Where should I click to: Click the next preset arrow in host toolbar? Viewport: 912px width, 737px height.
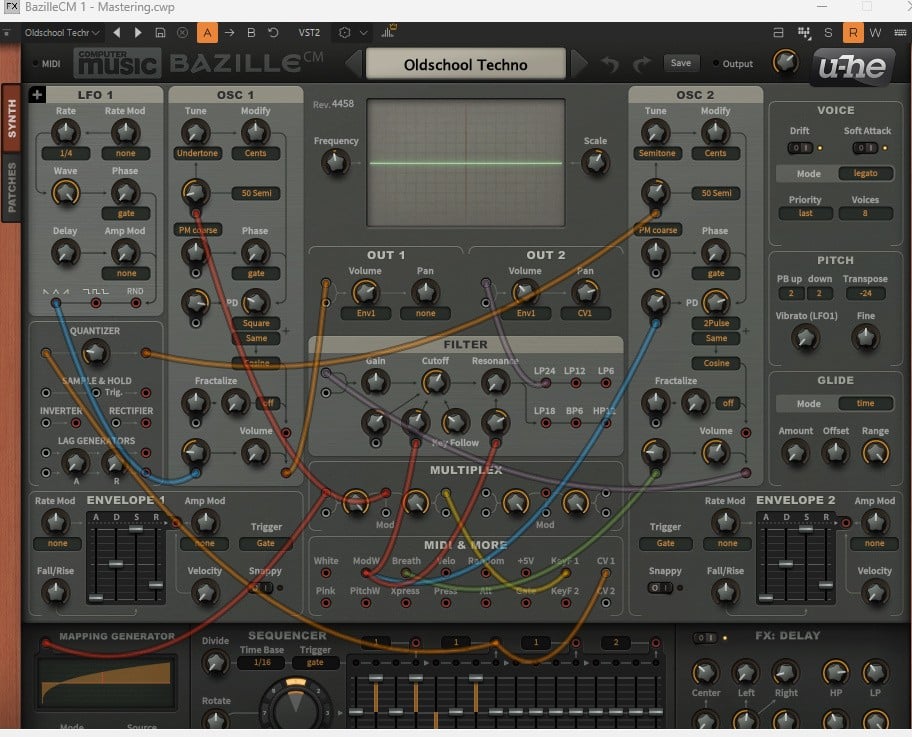[x=138, y=33]
